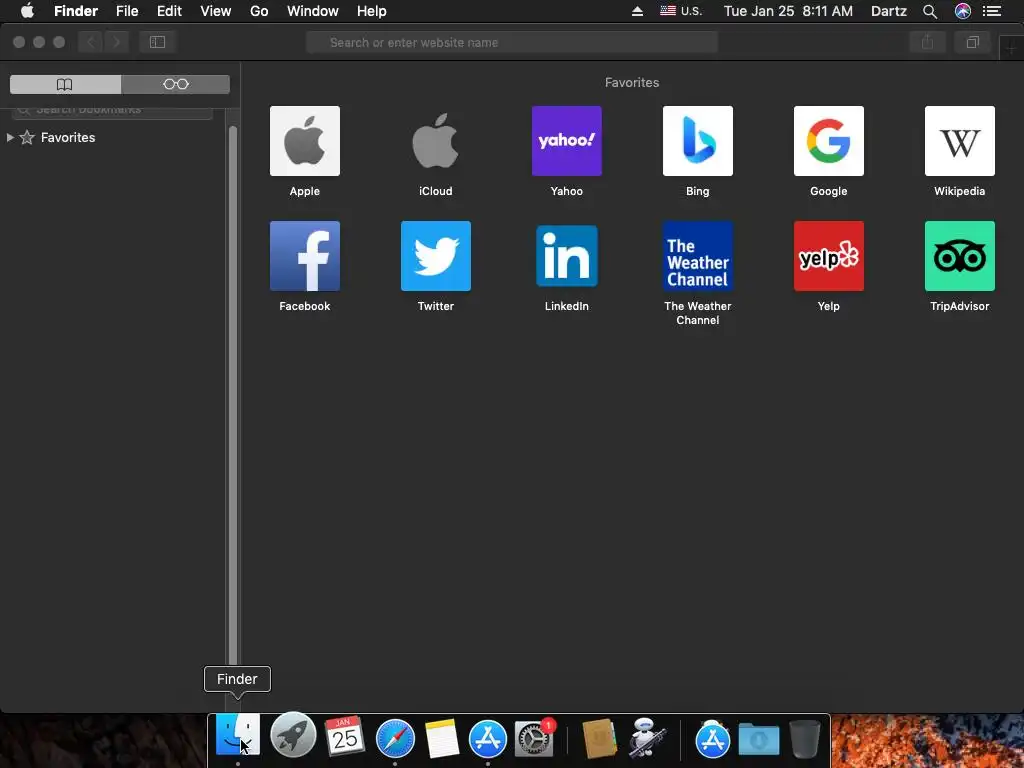Viewport: 1024px width, 768px height.
Task: Open Finder in the Dock
Action: tap(238, 737)
